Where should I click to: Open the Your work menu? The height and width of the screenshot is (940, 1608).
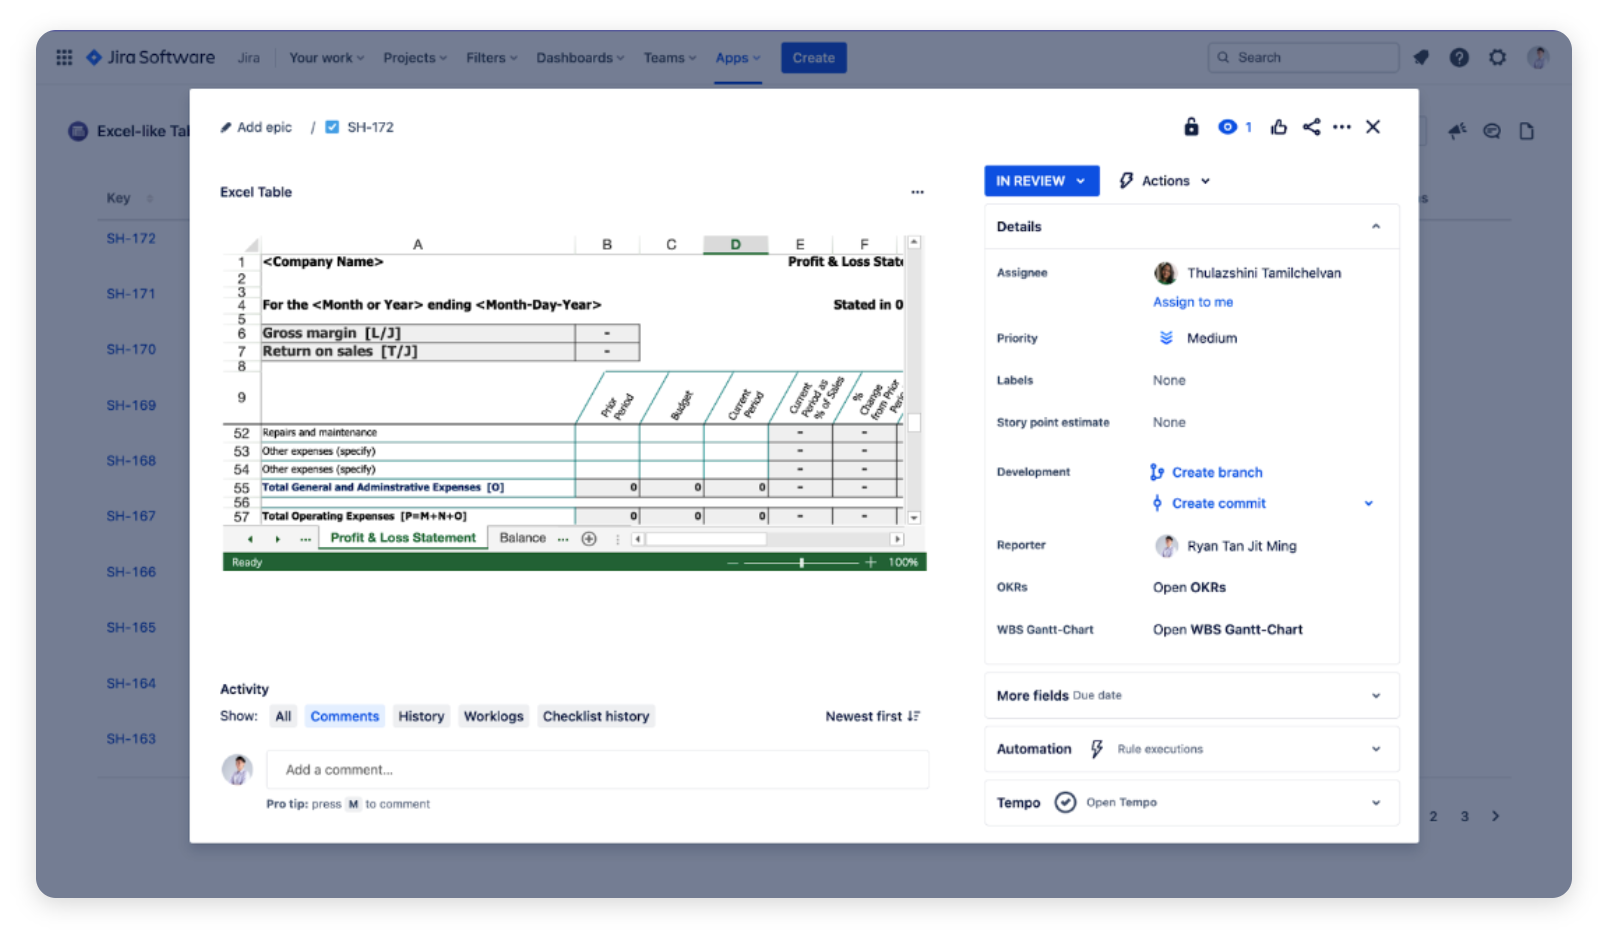click(x=326, y=58)
